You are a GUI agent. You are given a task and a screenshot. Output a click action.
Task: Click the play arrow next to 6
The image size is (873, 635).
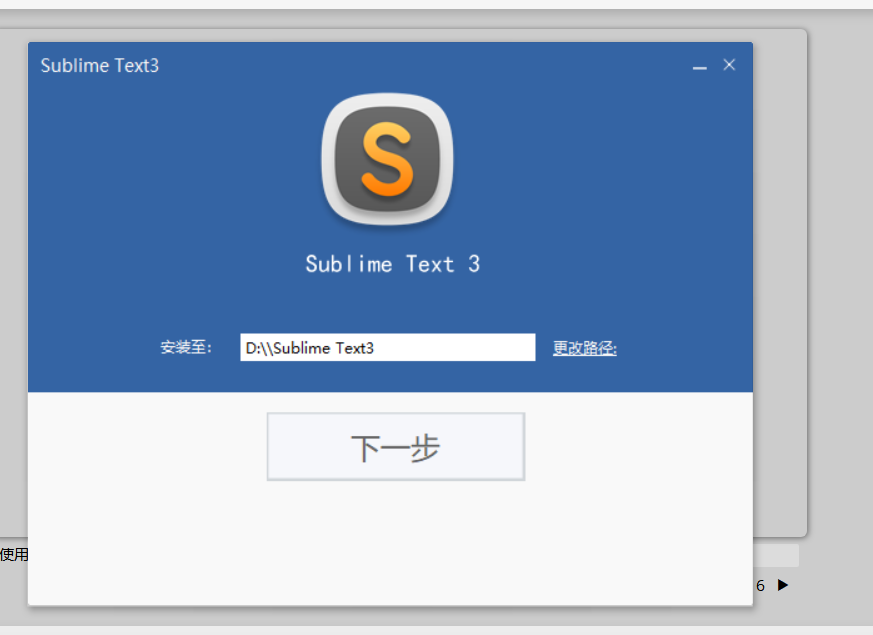[783, 586]
